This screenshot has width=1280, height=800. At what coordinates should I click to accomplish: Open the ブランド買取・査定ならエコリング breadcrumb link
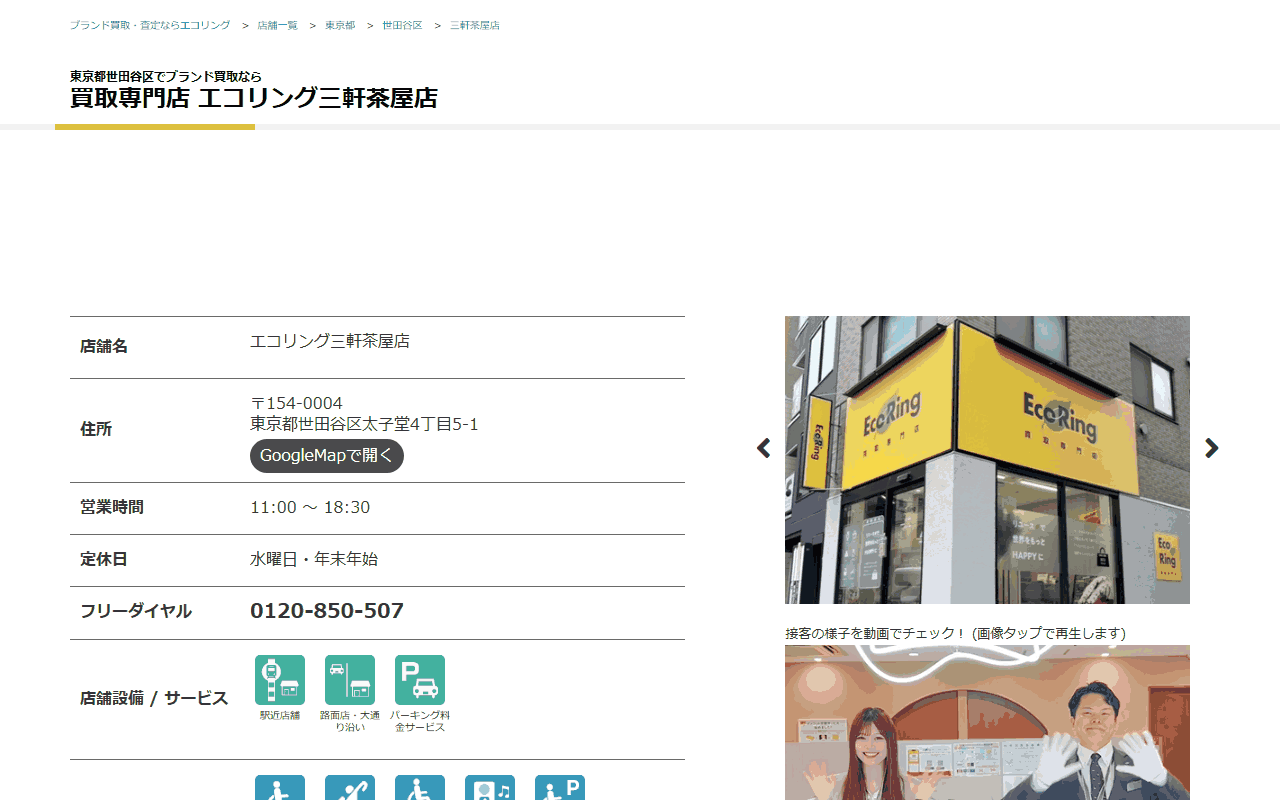150,25
